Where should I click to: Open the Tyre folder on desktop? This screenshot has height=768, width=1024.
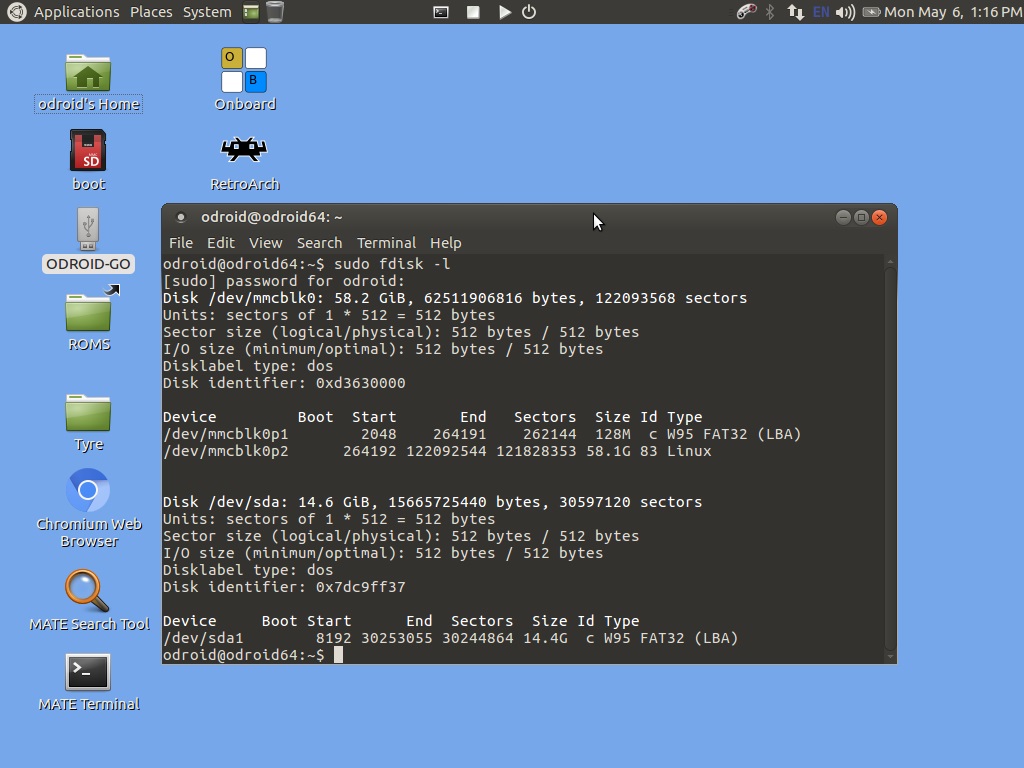click(x=88, y=412)
